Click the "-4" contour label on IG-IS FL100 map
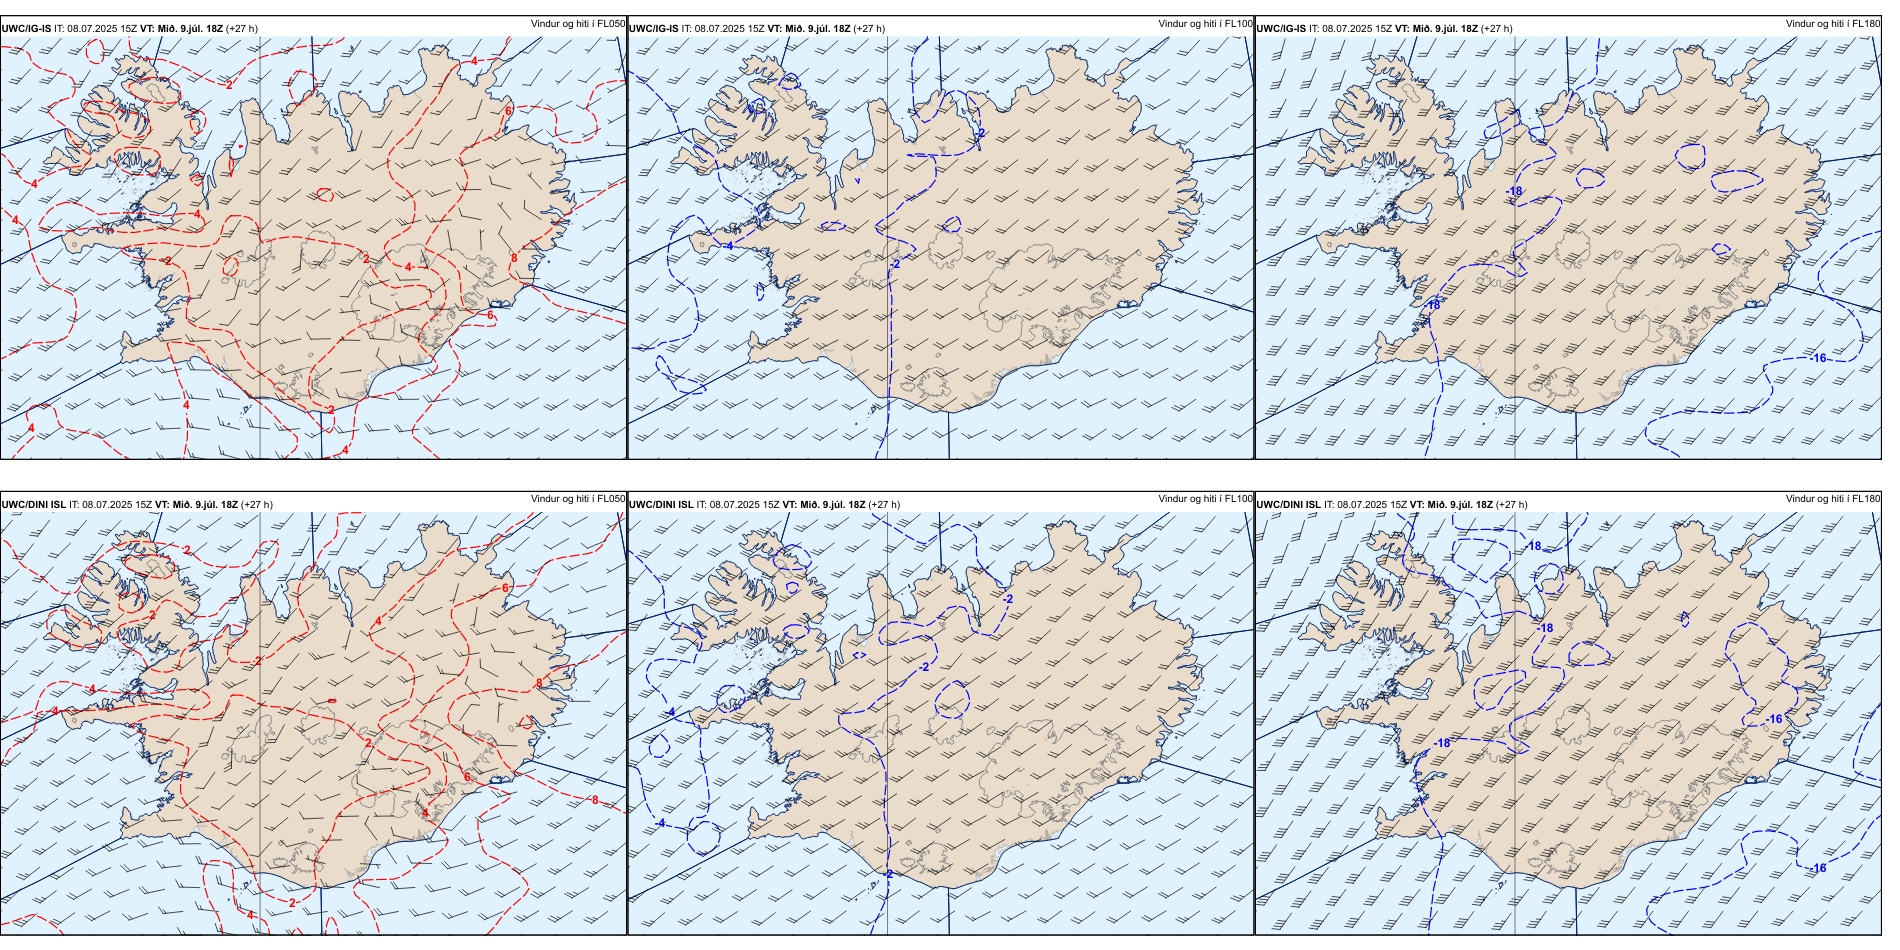Image resolution: width=1900 pixels, height=950 pixels. point(728,245)
